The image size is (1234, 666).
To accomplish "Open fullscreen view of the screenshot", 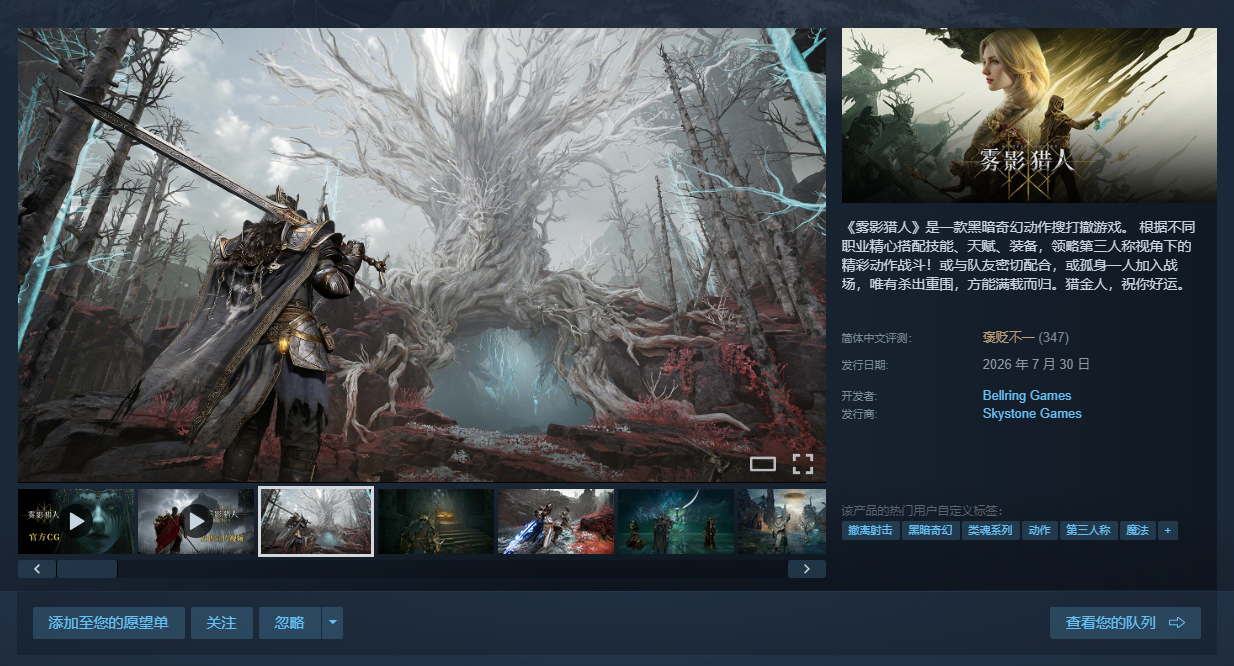I will point(803,463).
